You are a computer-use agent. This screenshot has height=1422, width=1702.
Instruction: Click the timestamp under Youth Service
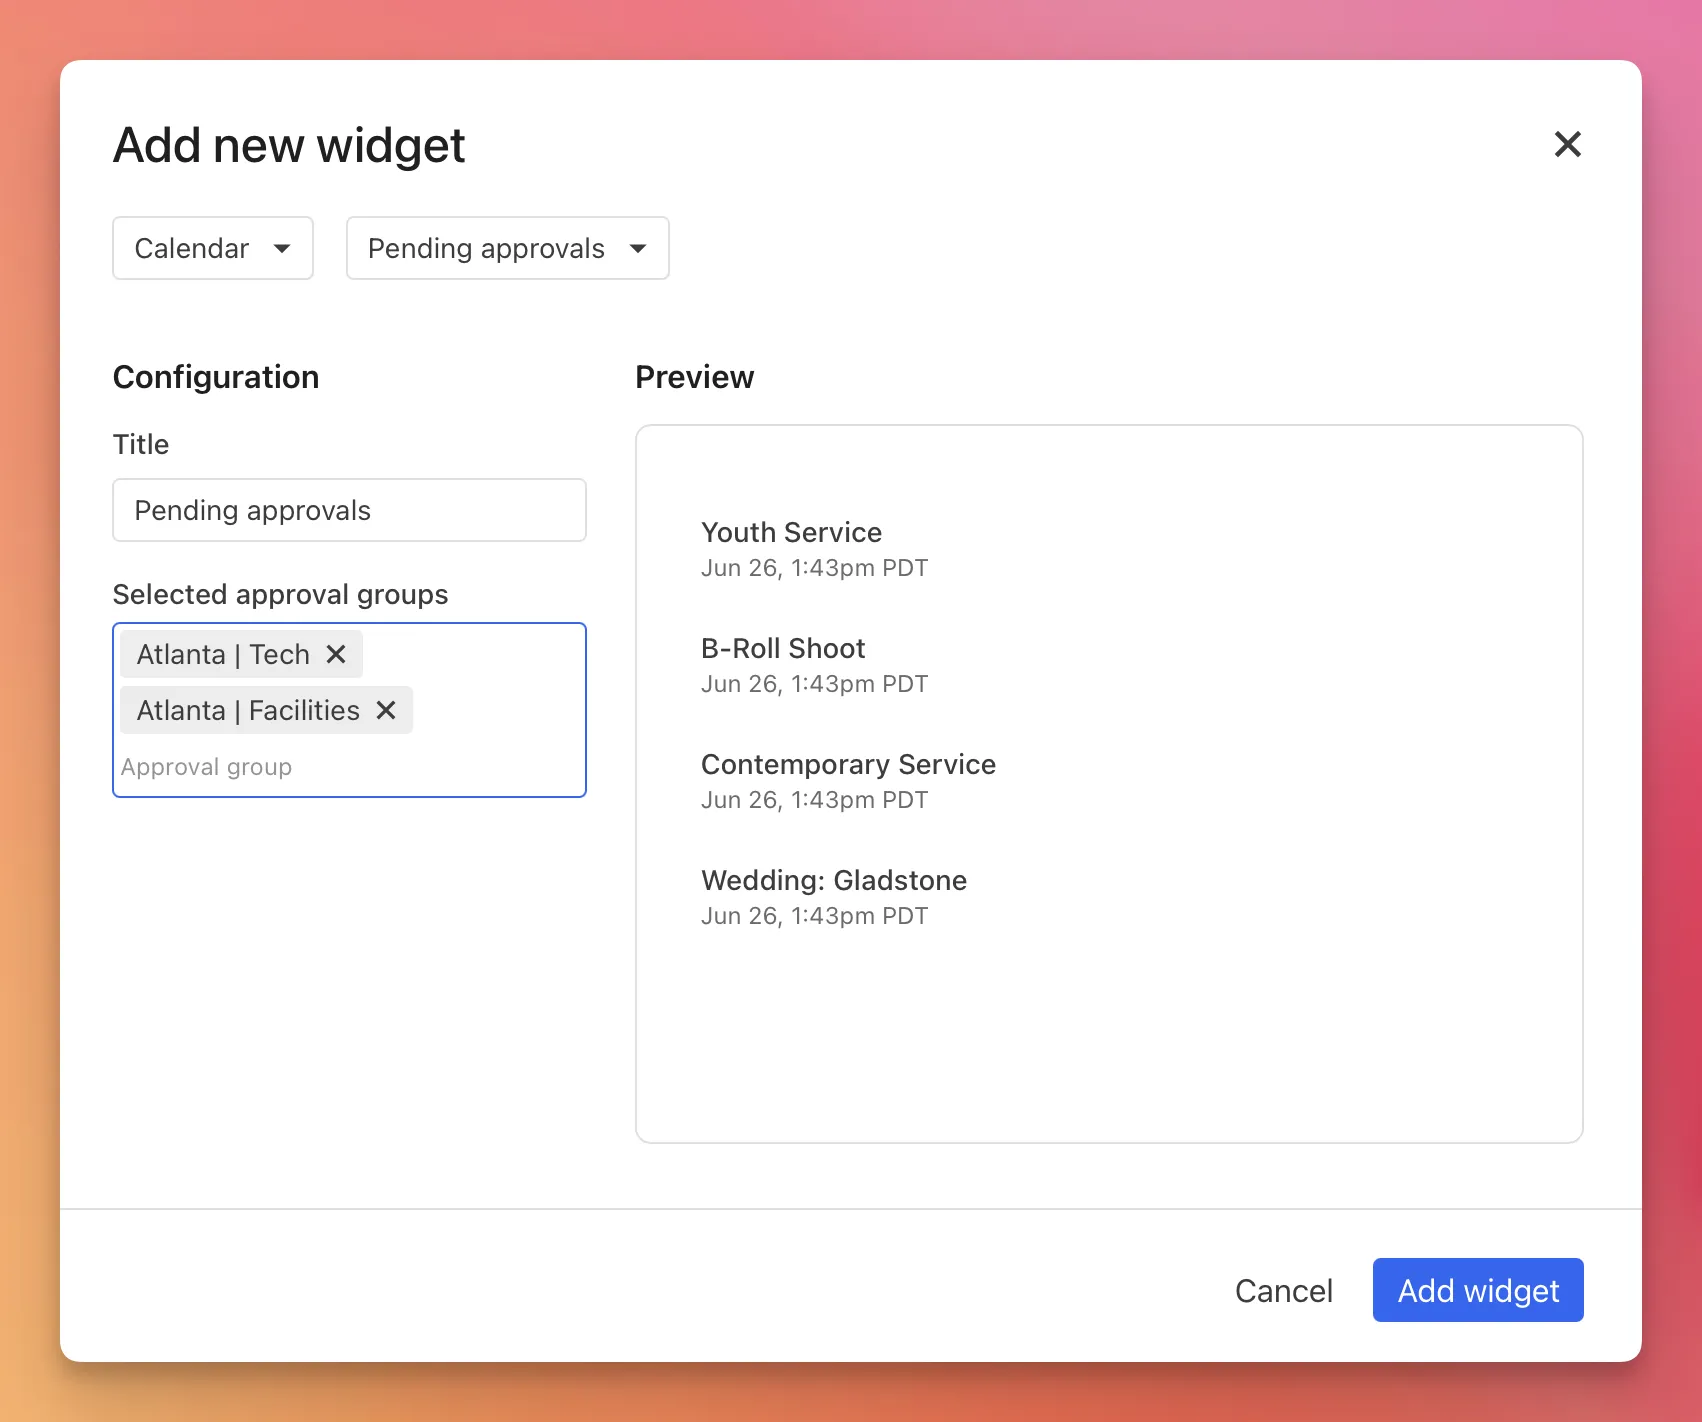click(814, 568)
